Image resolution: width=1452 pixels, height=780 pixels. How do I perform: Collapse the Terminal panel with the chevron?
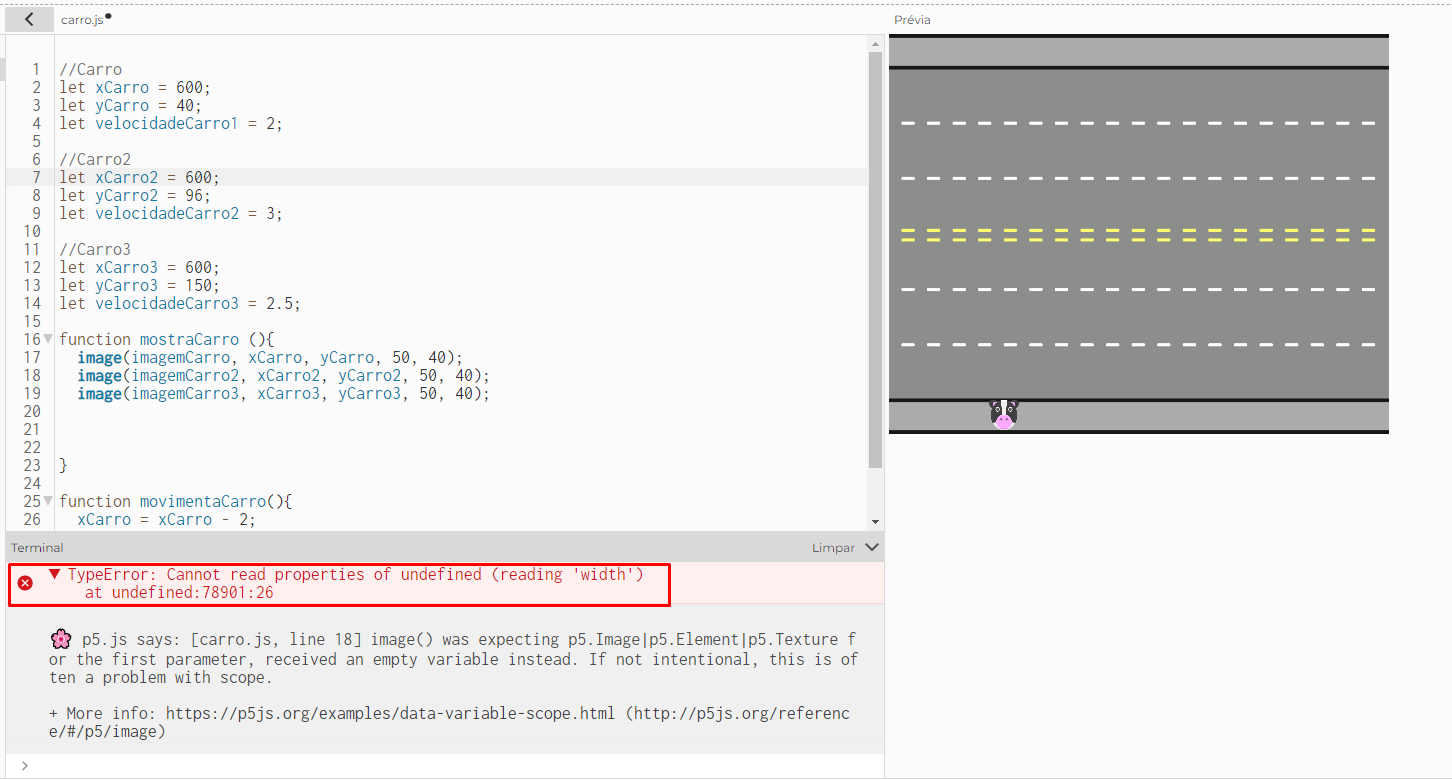(x=871, y=547)
